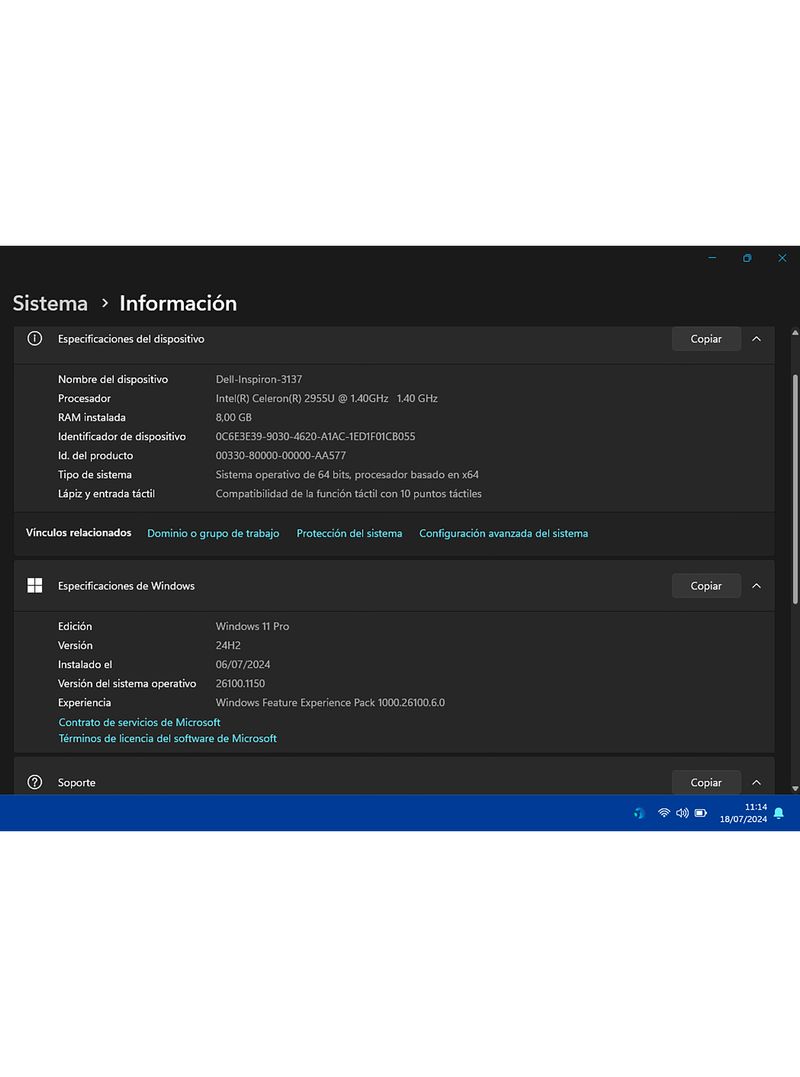Go back to Sistema in the breadcrumb
The image size is (800, 1077).
click(50, 303)
